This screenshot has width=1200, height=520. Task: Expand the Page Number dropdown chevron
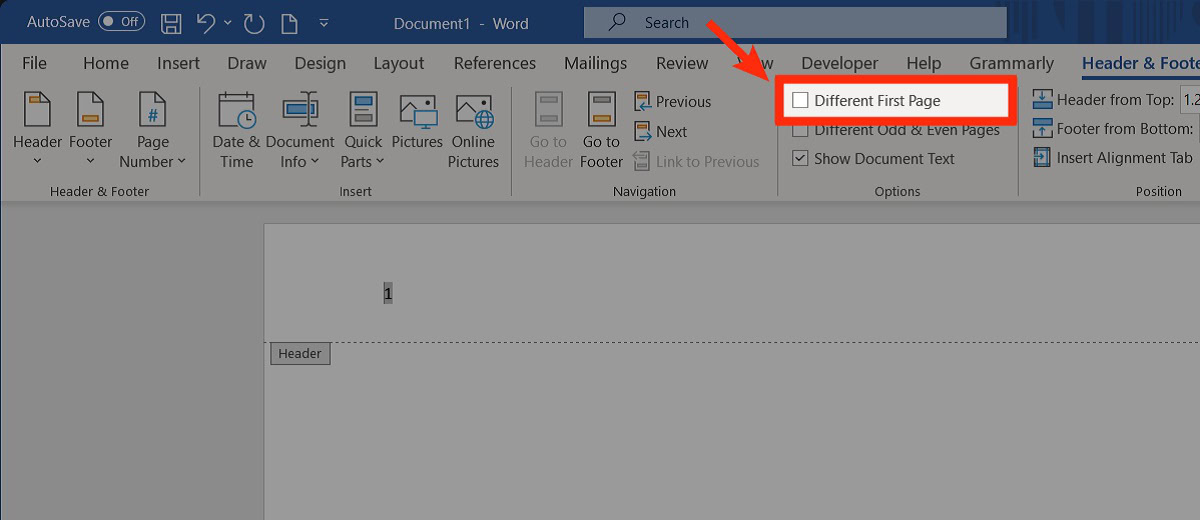(181, 162)
